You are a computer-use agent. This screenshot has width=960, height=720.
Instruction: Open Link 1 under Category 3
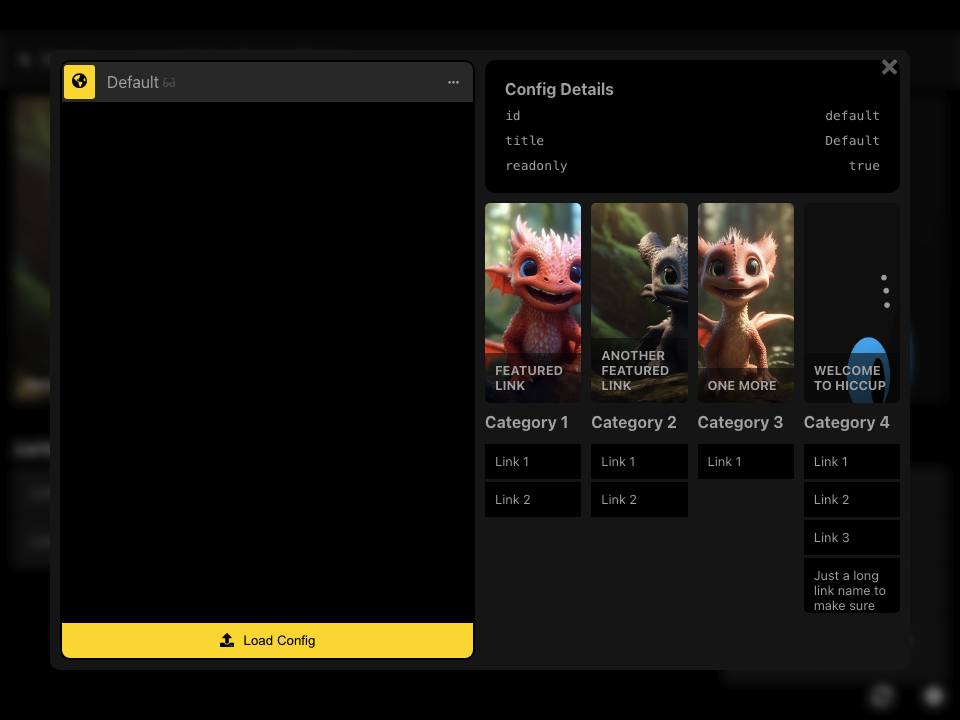746,462
